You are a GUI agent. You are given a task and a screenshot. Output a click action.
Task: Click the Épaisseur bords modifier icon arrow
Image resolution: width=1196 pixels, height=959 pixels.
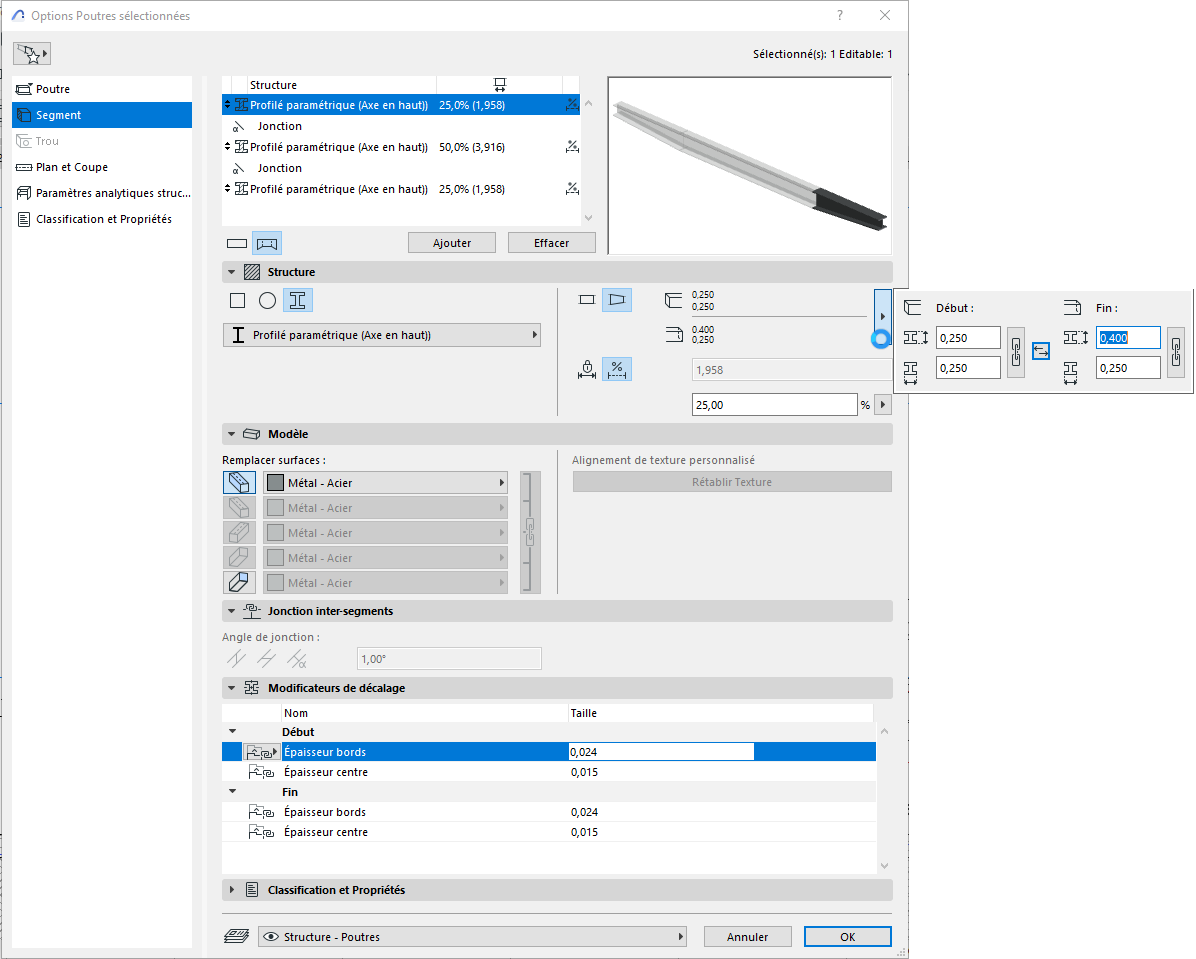pyautogui.click(x=262, y=752)
